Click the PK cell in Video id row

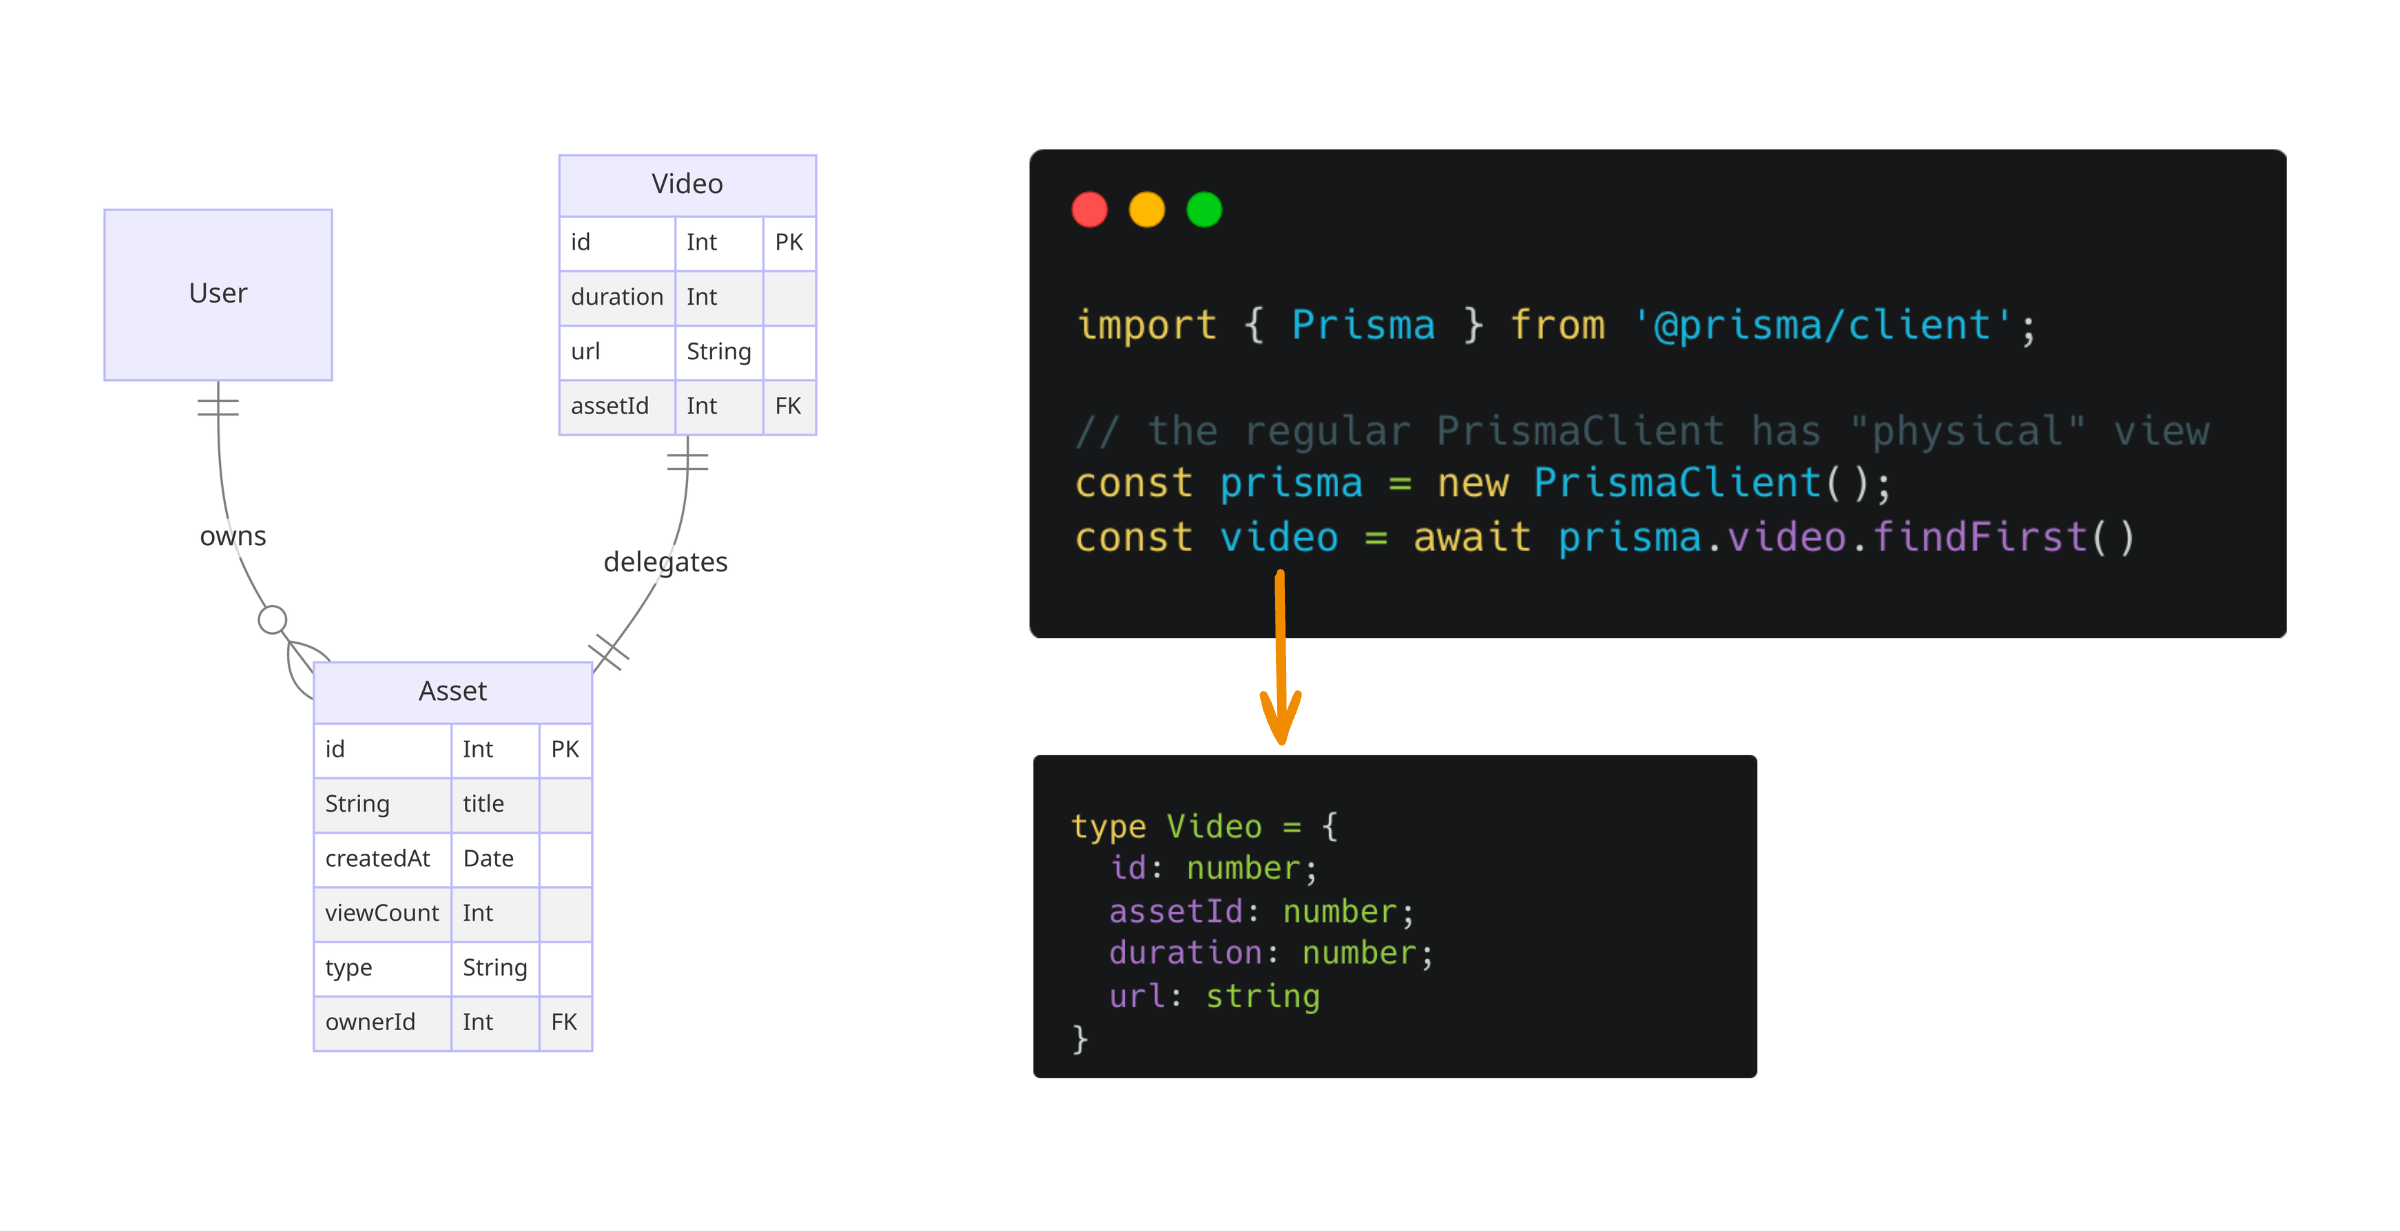(x=789, y=242)
